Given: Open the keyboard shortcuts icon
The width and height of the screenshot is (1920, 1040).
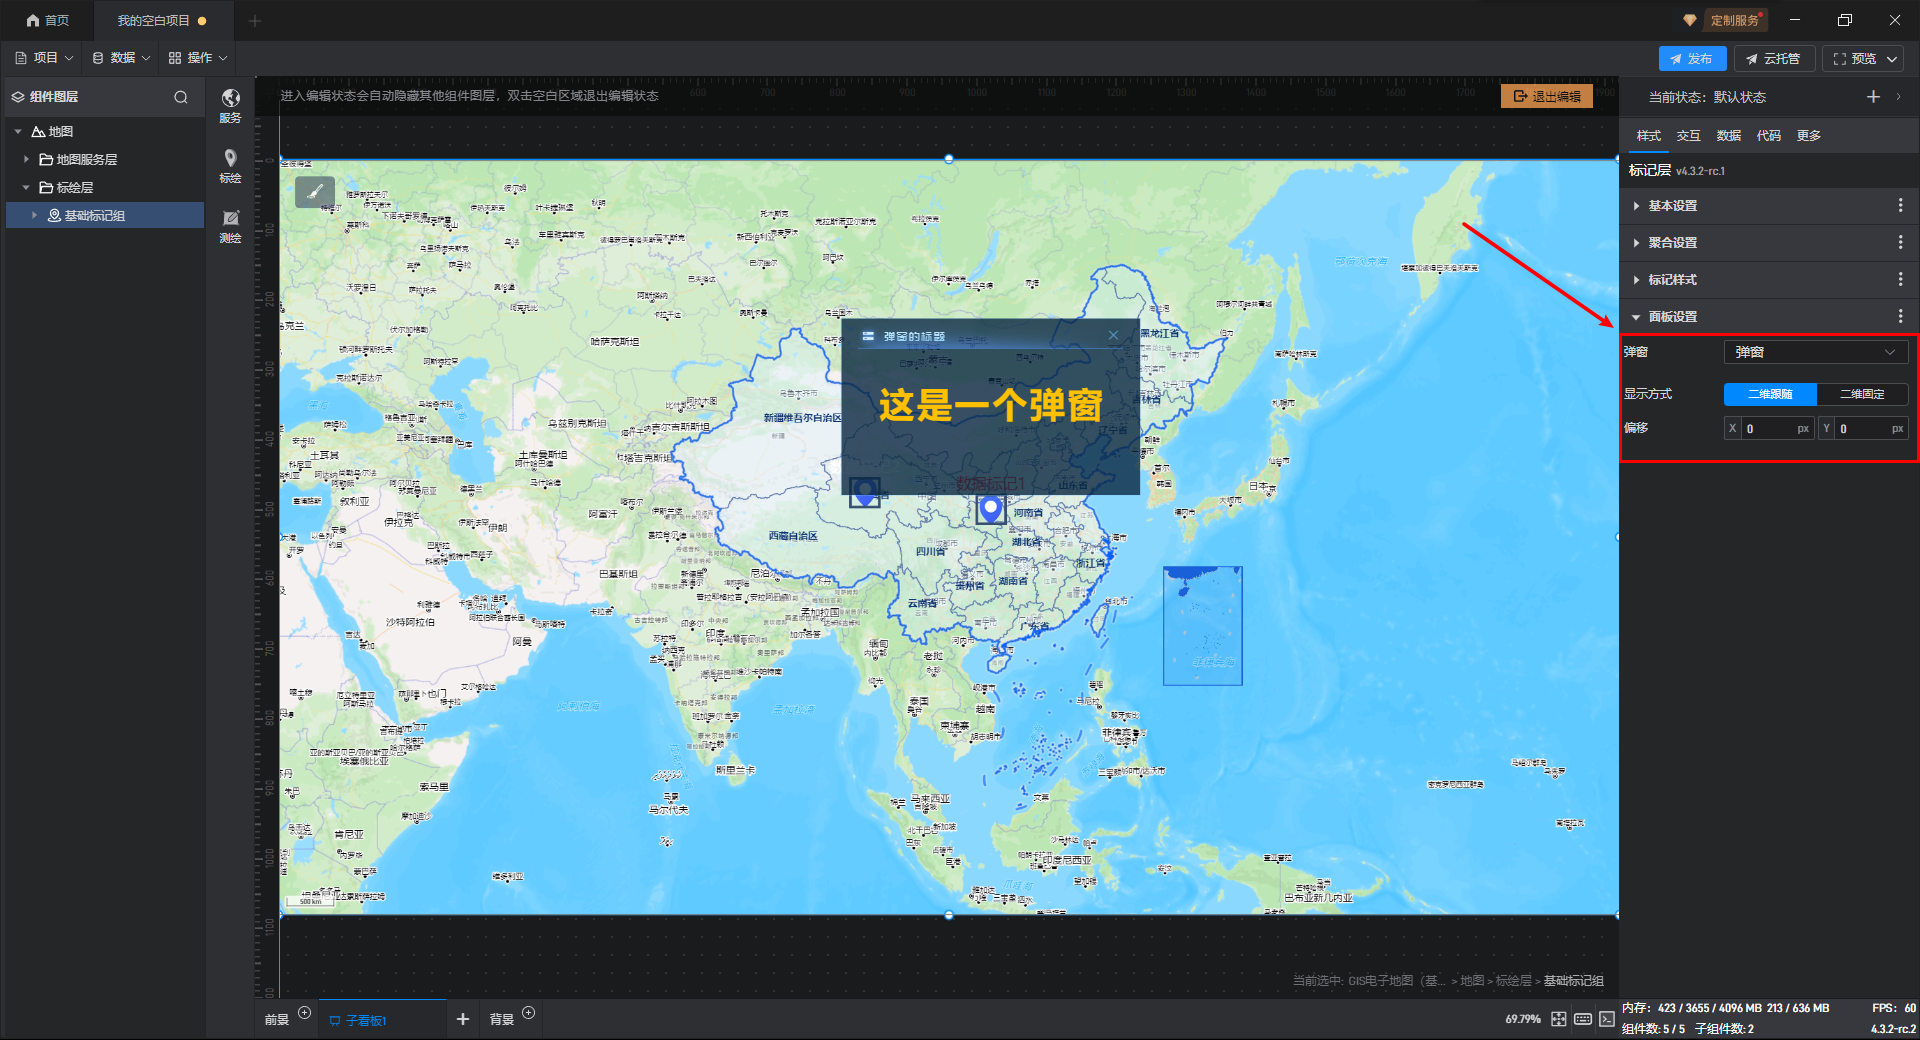Looking at the screenshot, I should pyautogui.click(x=1582, y=1019).
